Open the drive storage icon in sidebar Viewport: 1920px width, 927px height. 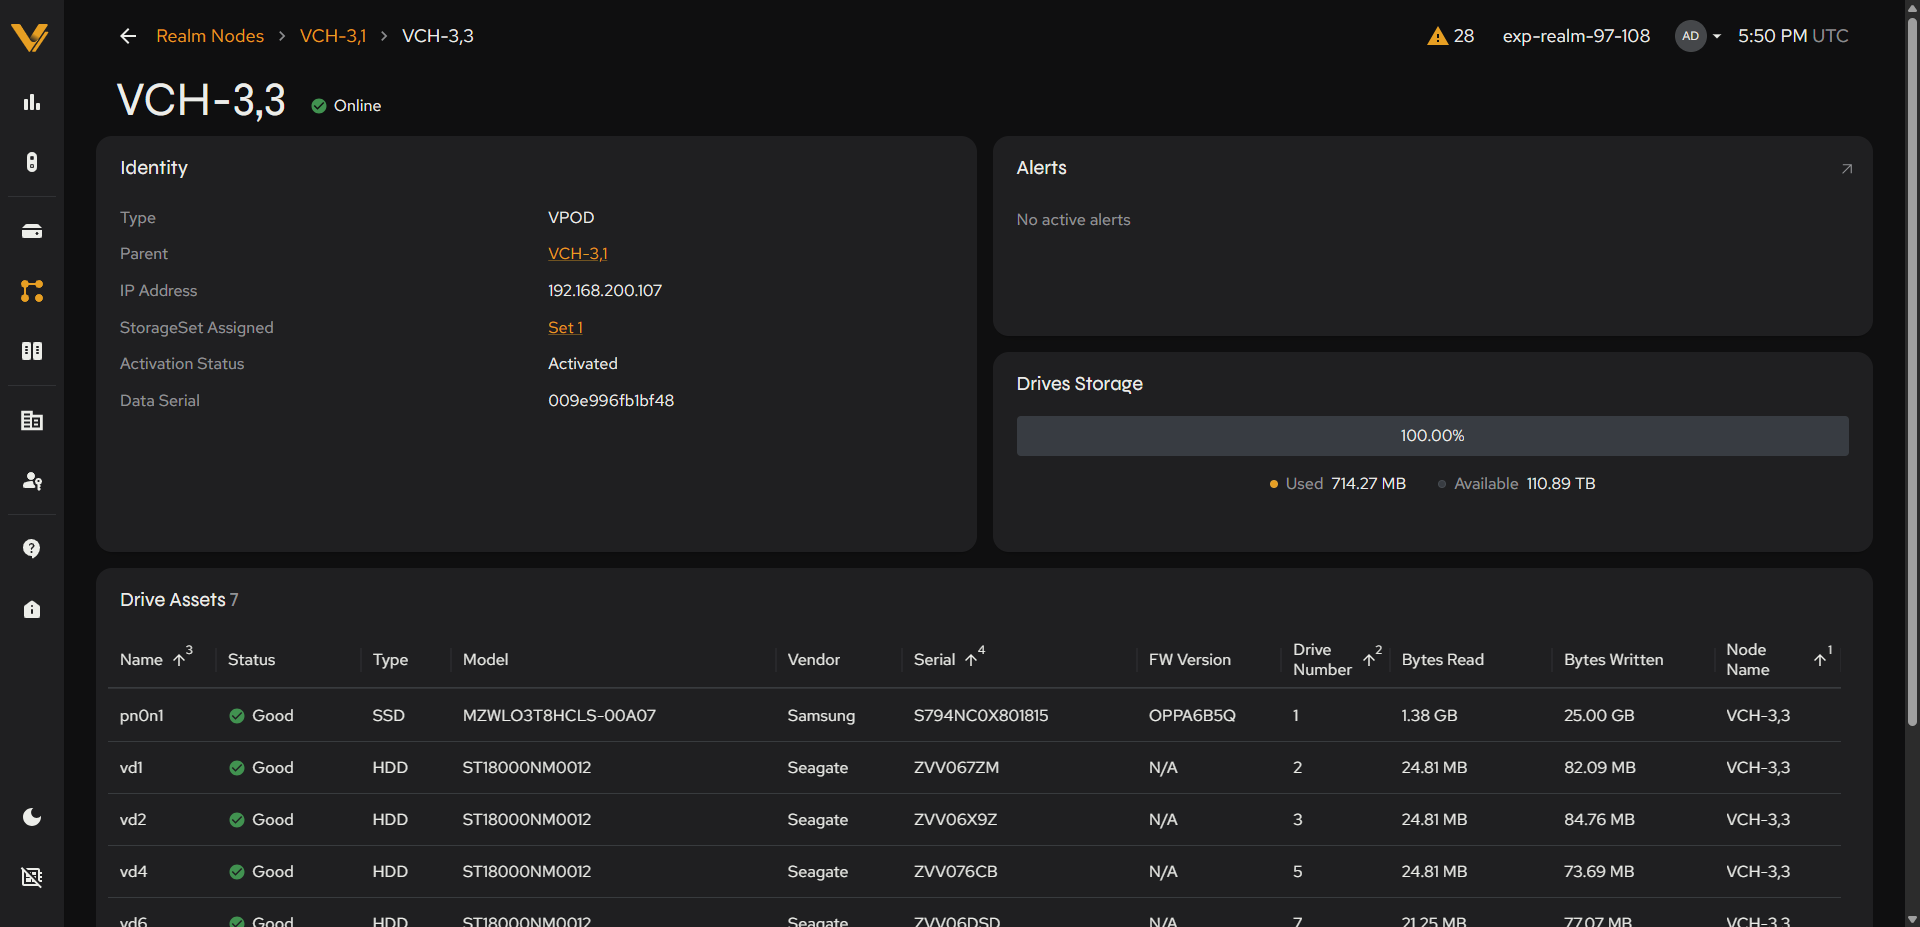(32, 231)
